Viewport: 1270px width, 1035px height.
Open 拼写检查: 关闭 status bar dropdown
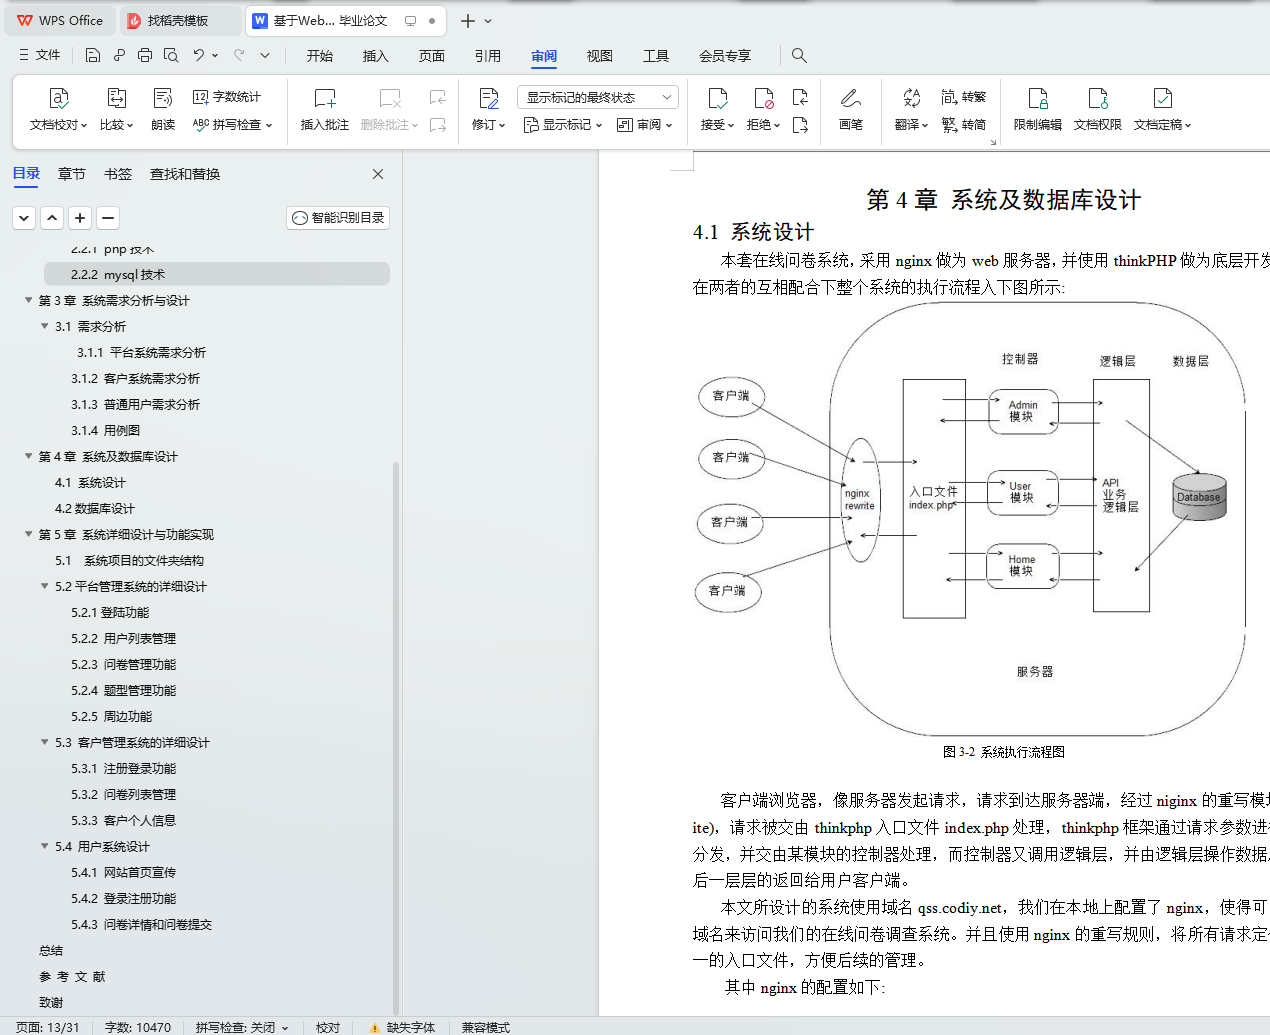tap(242, 1027)
